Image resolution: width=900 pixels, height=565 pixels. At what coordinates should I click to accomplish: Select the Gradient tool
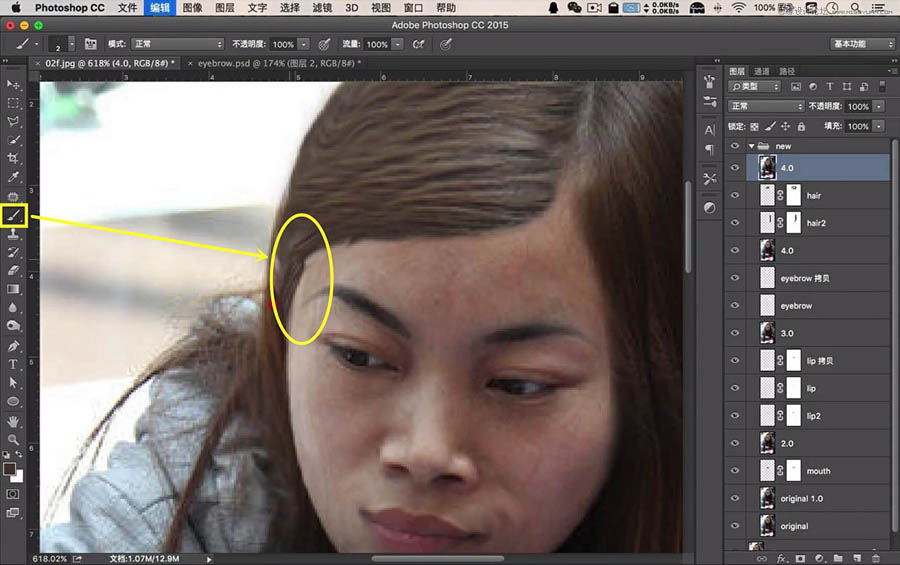[x=13, y=289]
